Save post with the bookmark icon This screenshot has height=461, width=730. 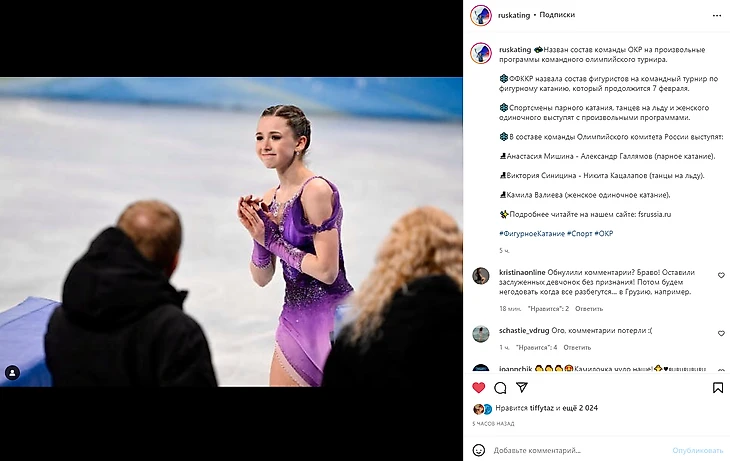(x=717, y=387)
